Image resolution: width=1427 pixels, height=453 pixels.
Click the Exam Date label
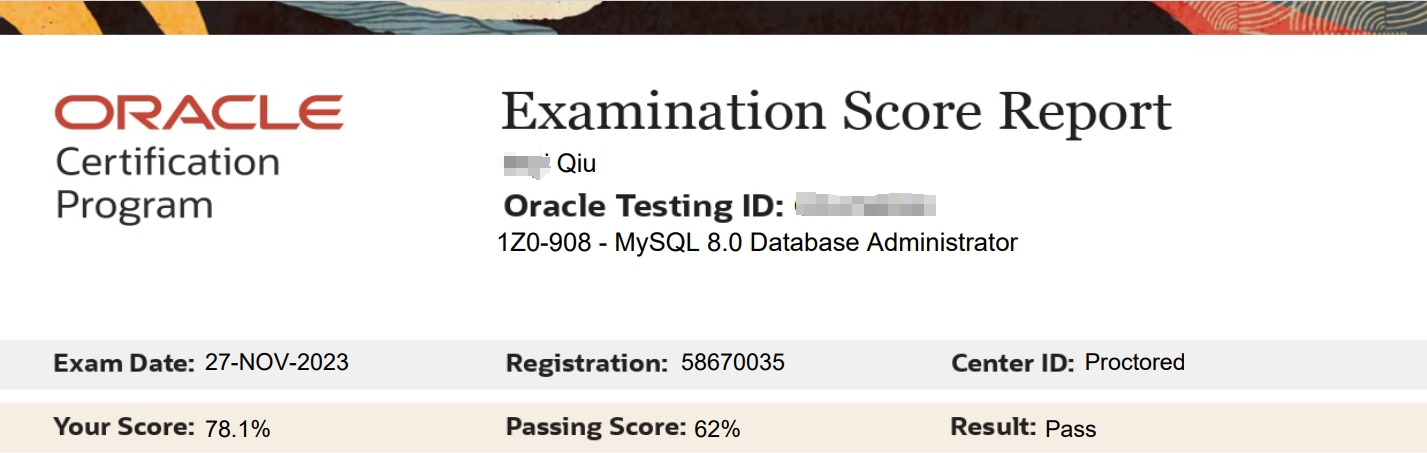click(x=125, y=363)
